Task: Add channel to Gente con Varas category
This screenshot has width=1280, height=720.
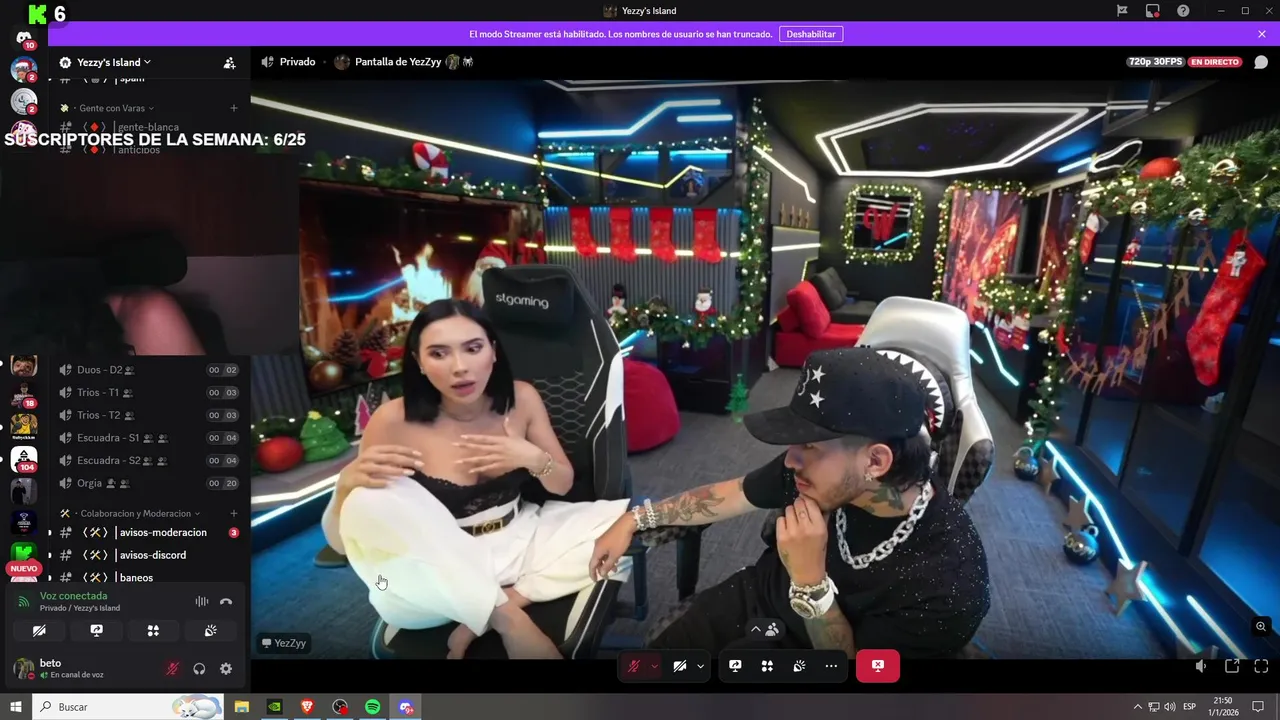Action: point(234,108)
